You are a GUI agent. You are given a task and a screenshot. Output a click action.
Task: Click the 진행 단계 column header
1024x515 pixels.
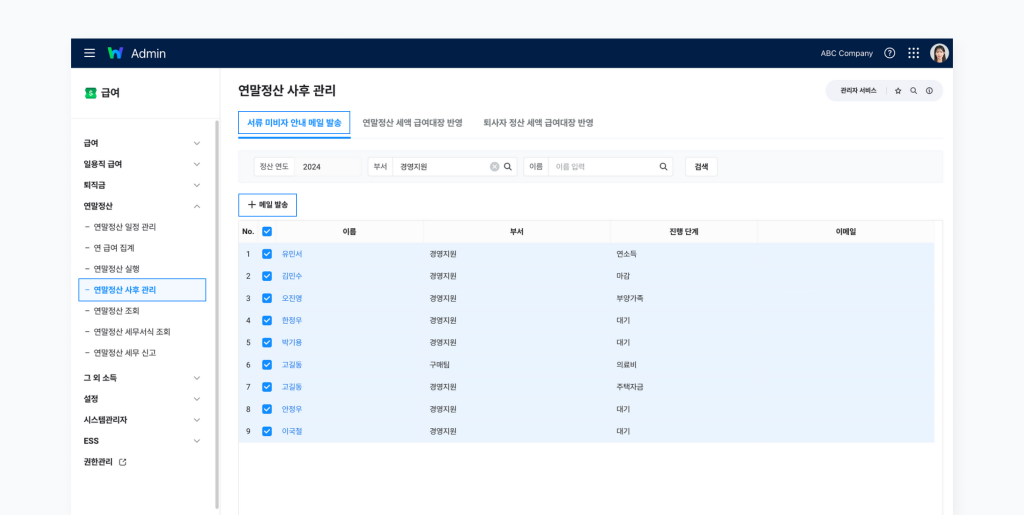(x=684, y=232)
